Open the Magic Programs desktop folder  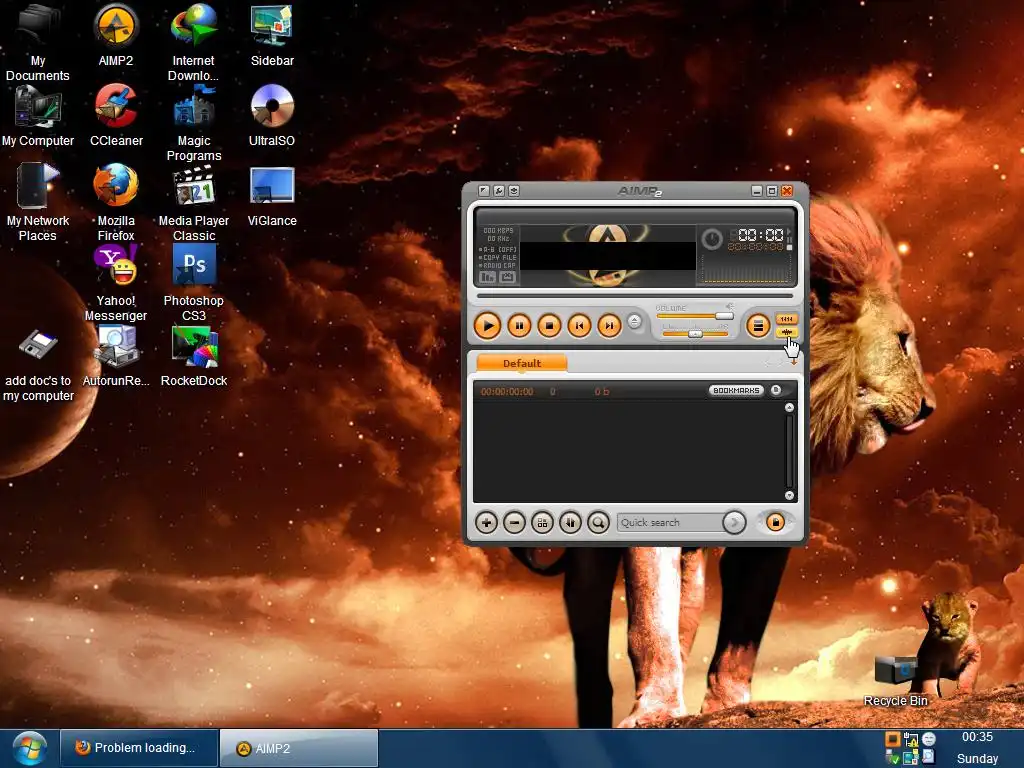click(x=194, y=123)
